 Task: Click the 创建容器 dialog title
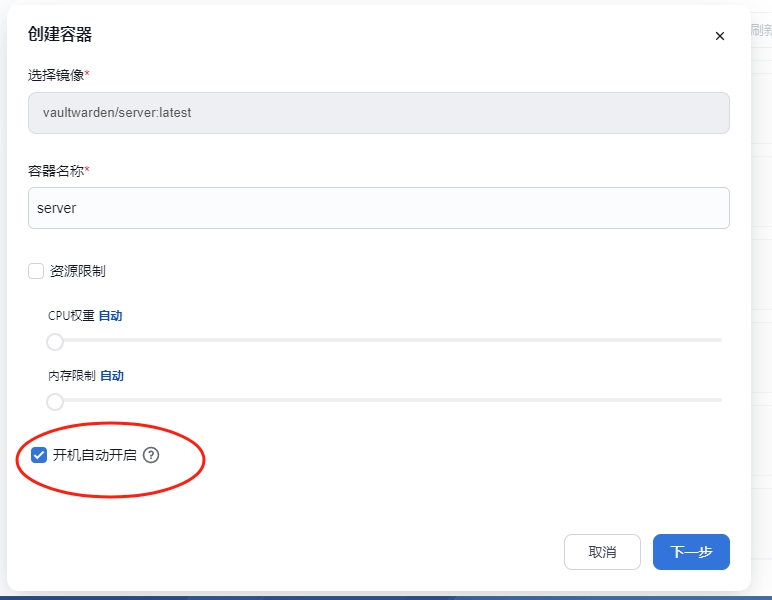tap(60, 35)
